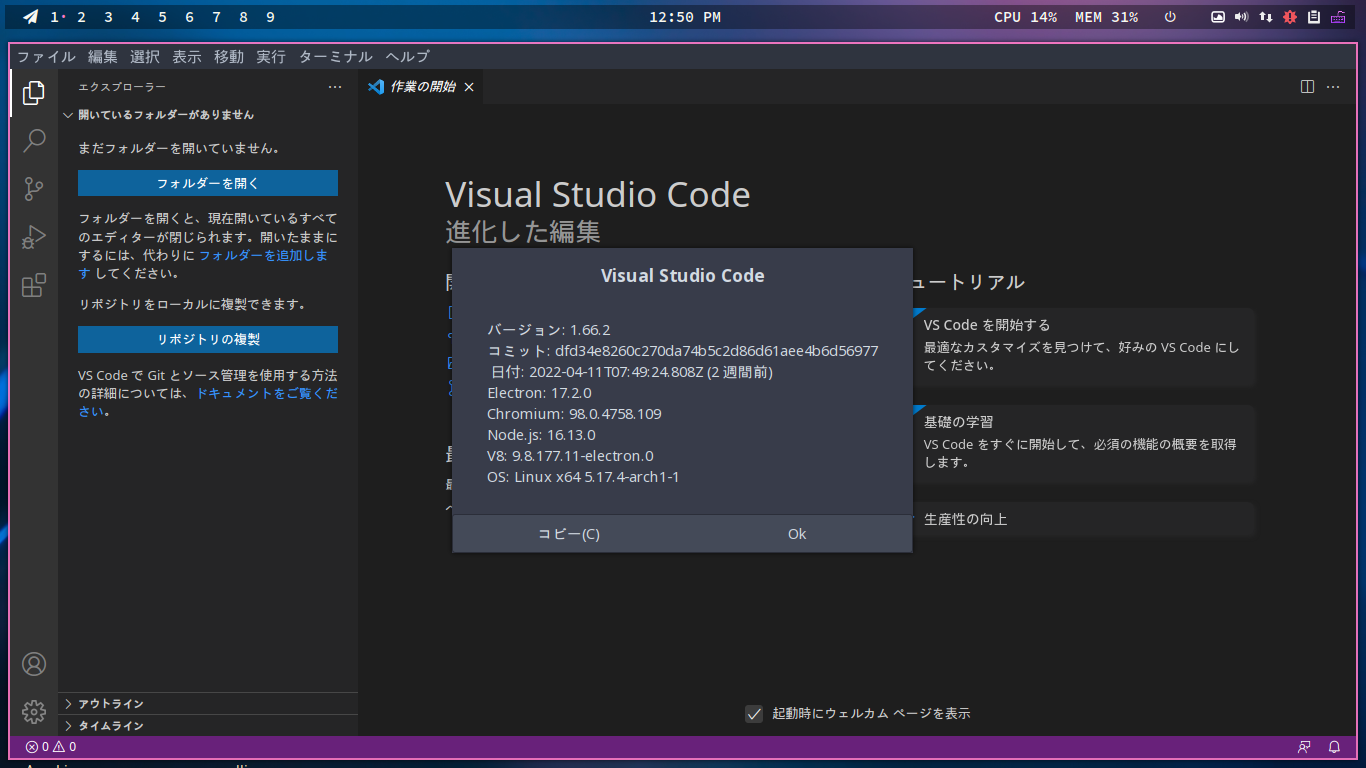Switch to workspace 9

(x=270, y=17)
